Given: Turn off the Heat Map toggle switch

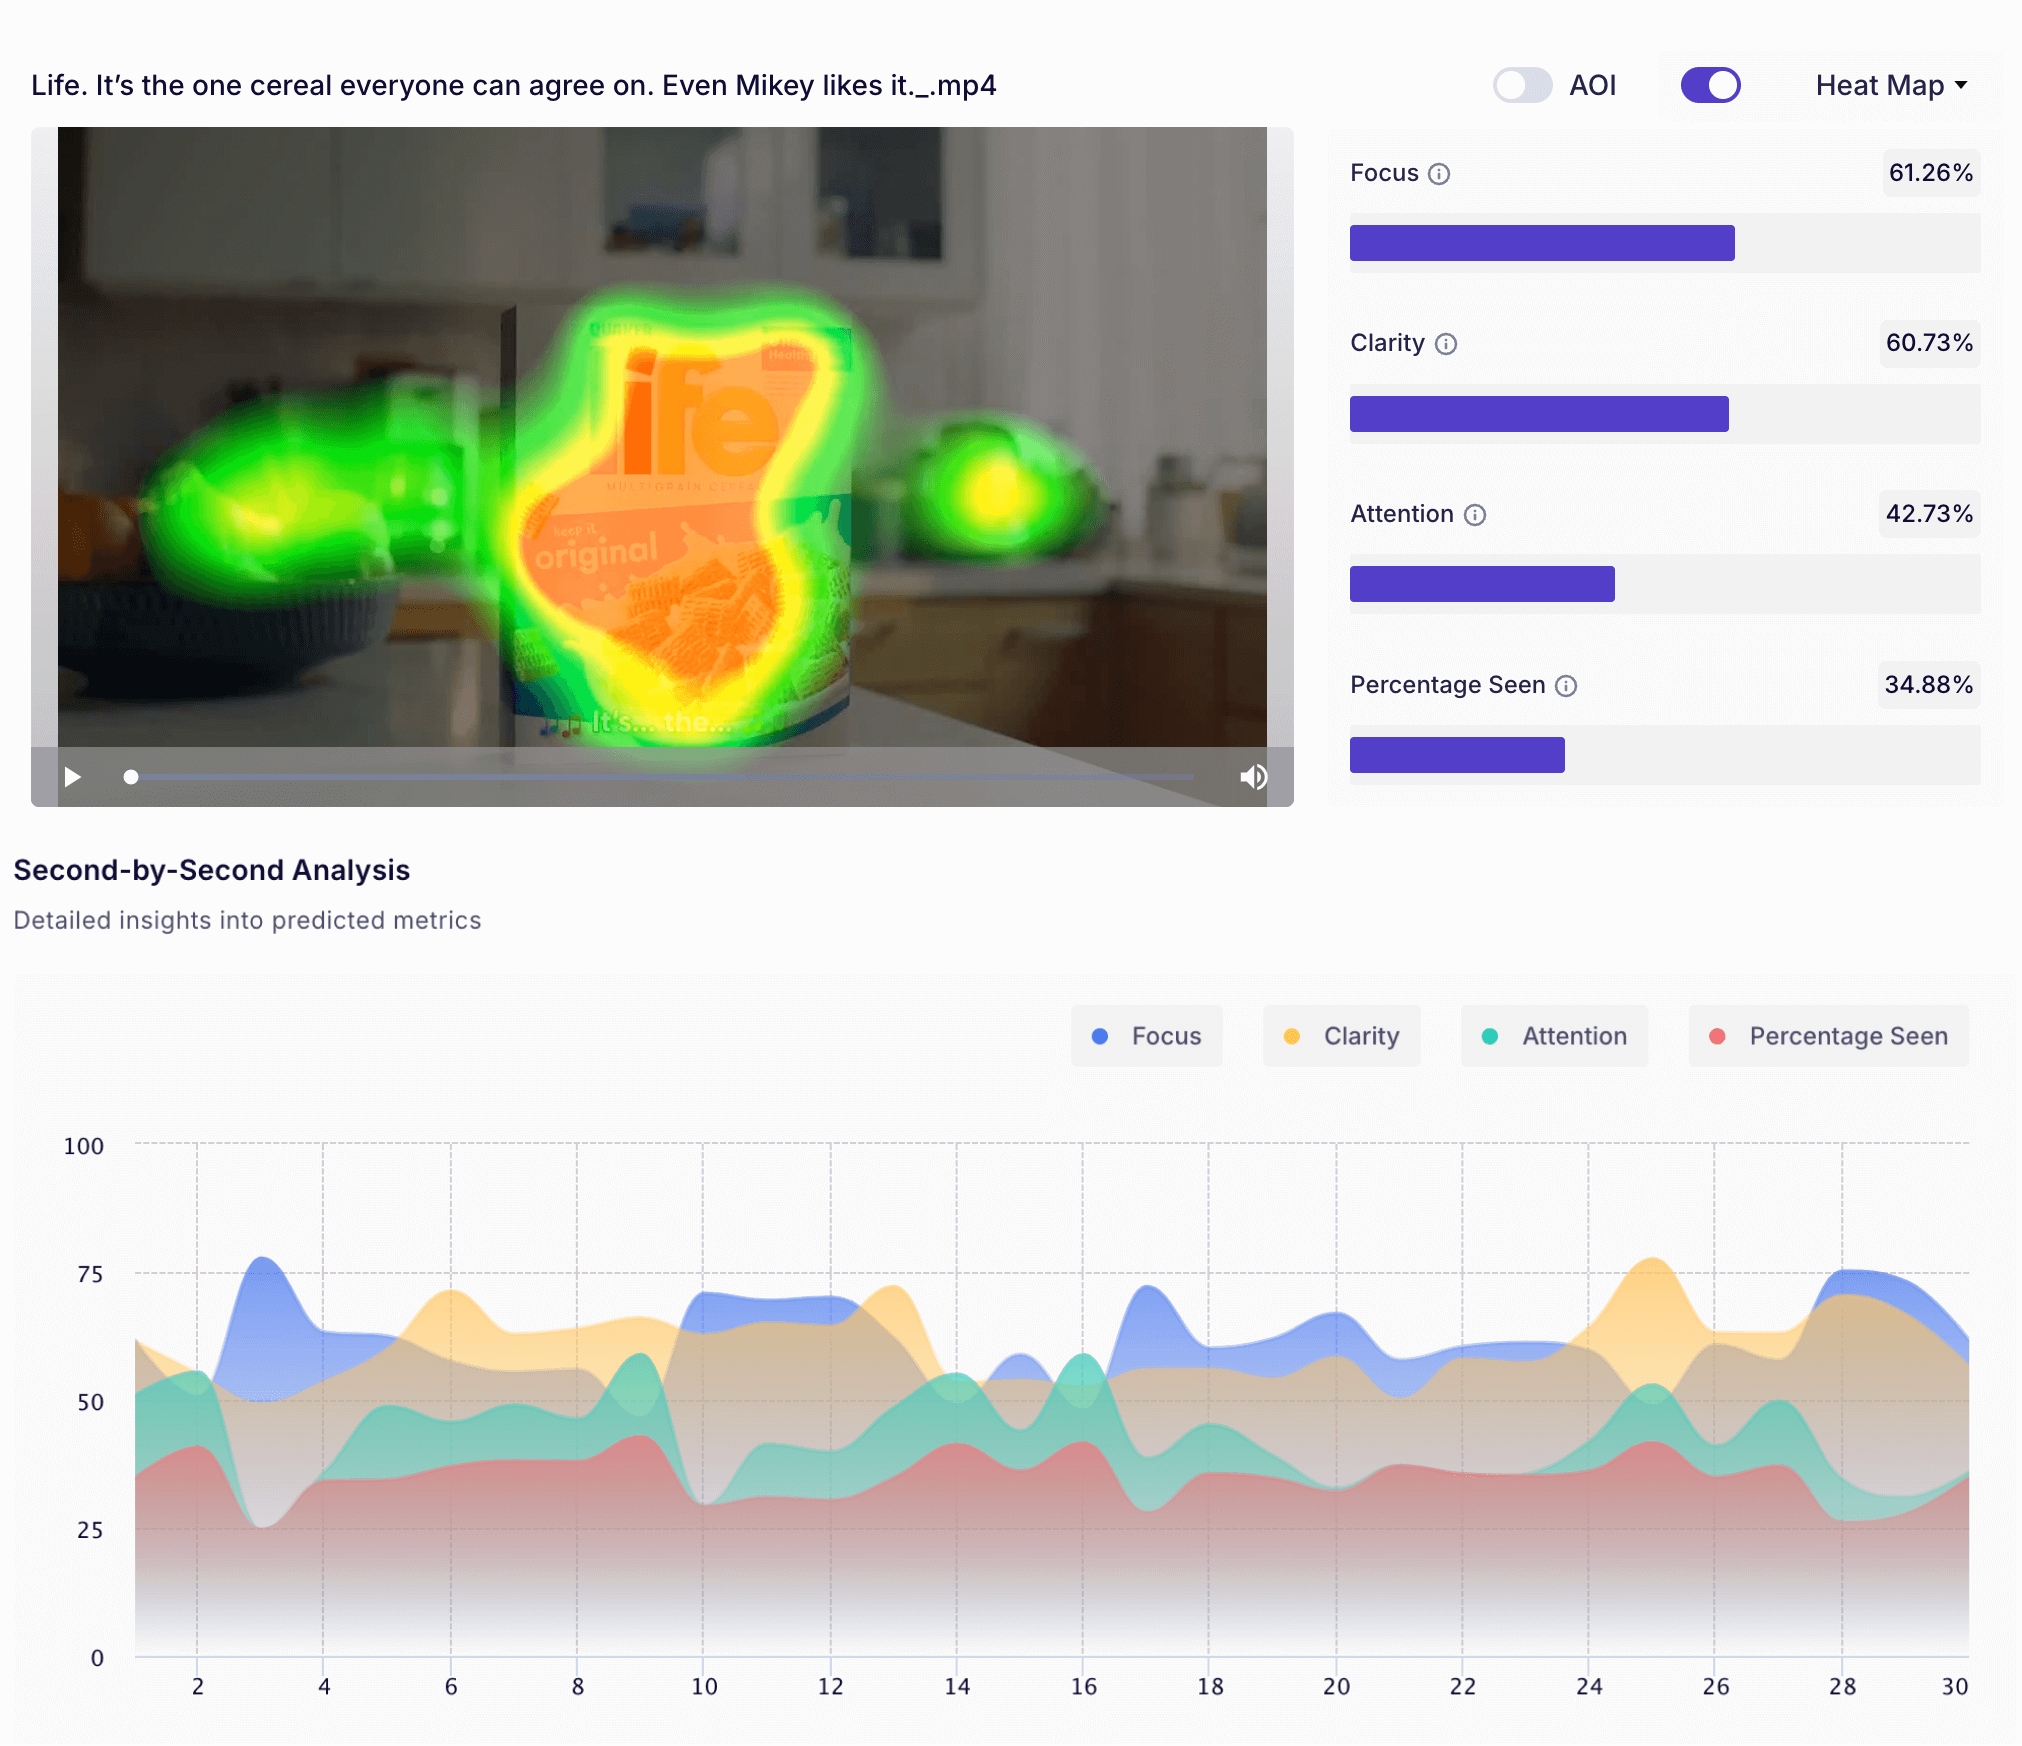Looking at the screenshot, I should point(1710,85).
